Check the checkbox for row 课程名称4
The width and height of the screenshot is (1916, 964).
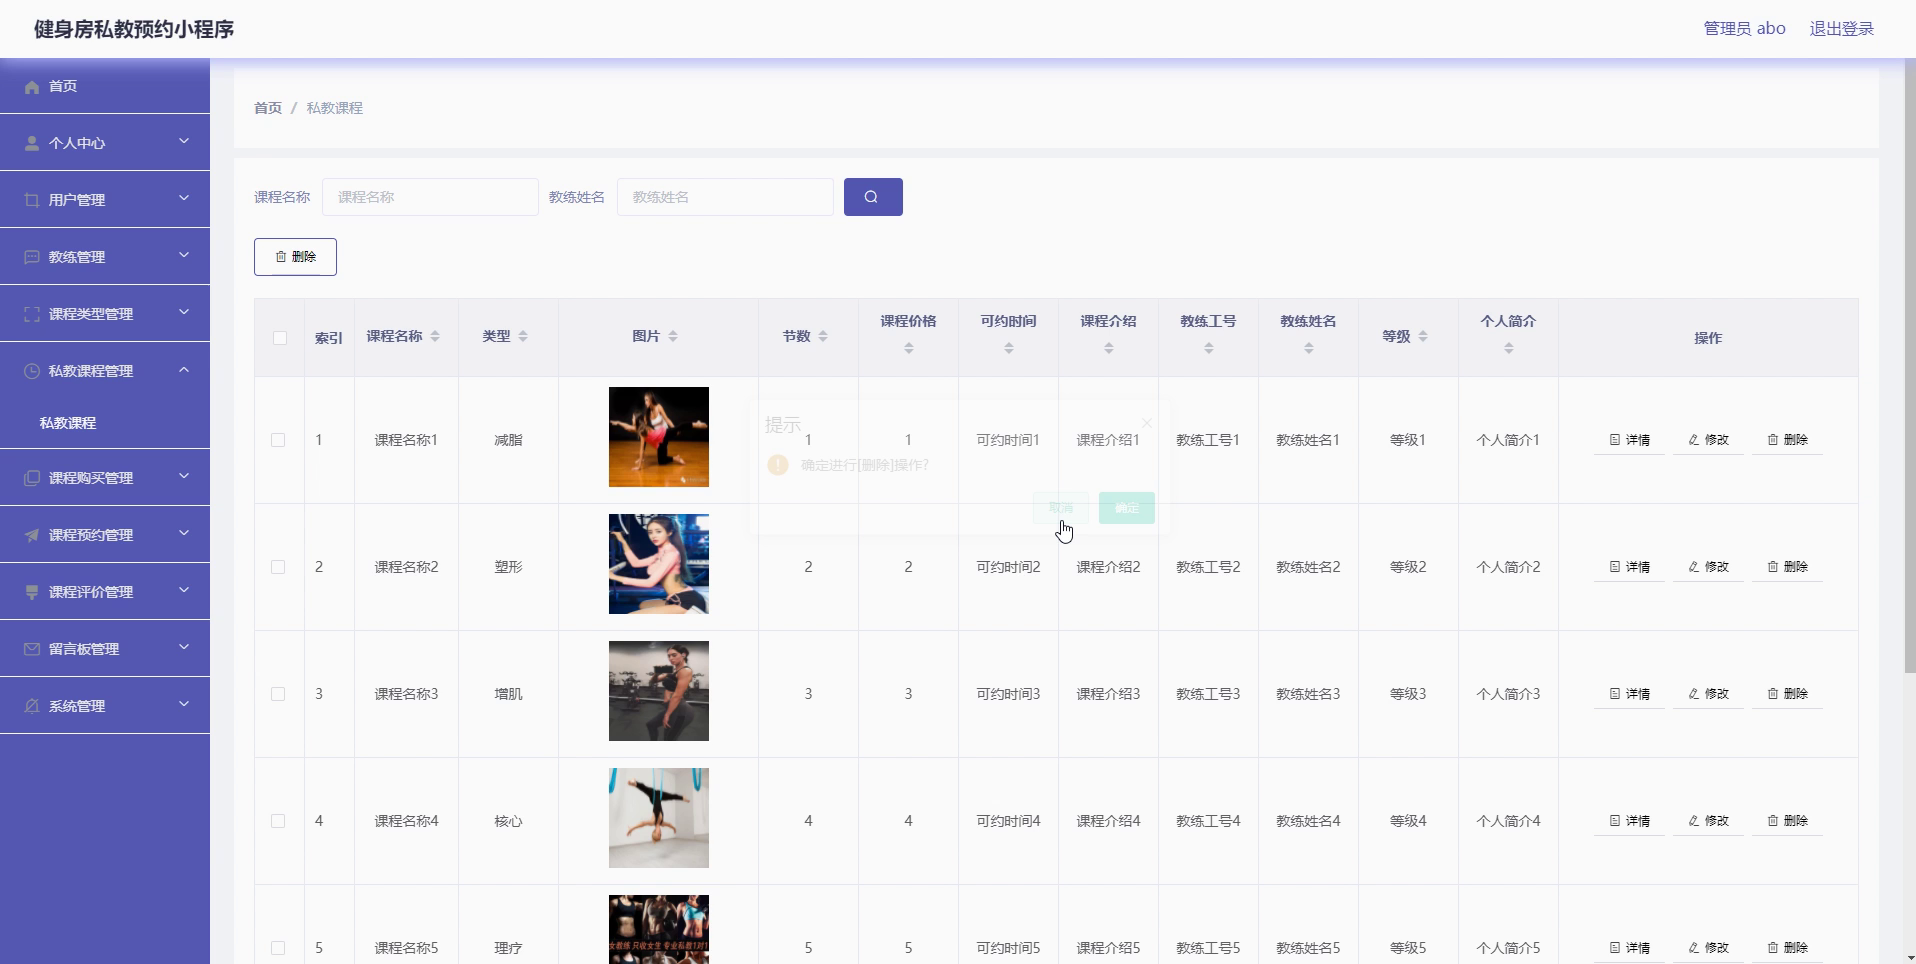pyautogui.click(x=278, y=821)
